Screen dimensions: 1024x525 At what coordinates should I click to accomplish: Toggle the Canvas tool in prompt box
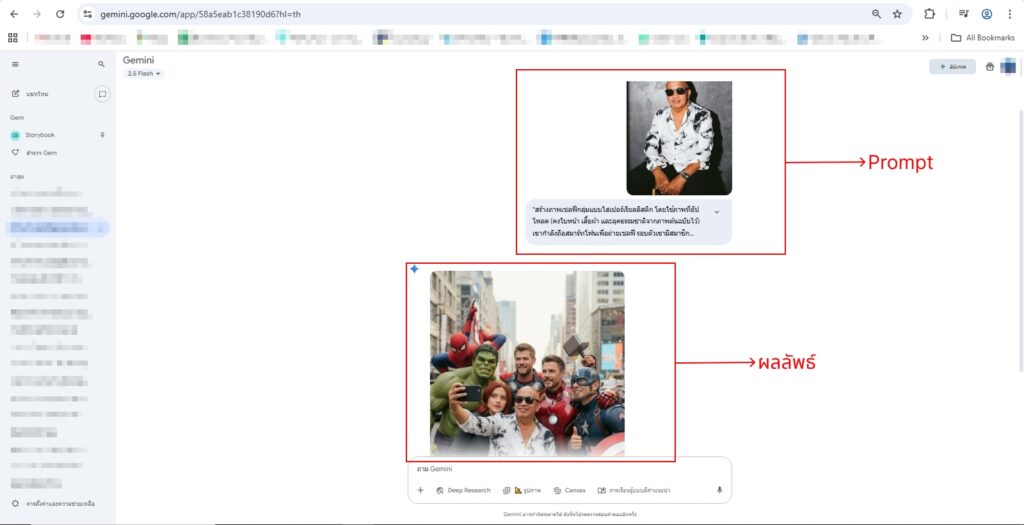[x=569, y=490]
